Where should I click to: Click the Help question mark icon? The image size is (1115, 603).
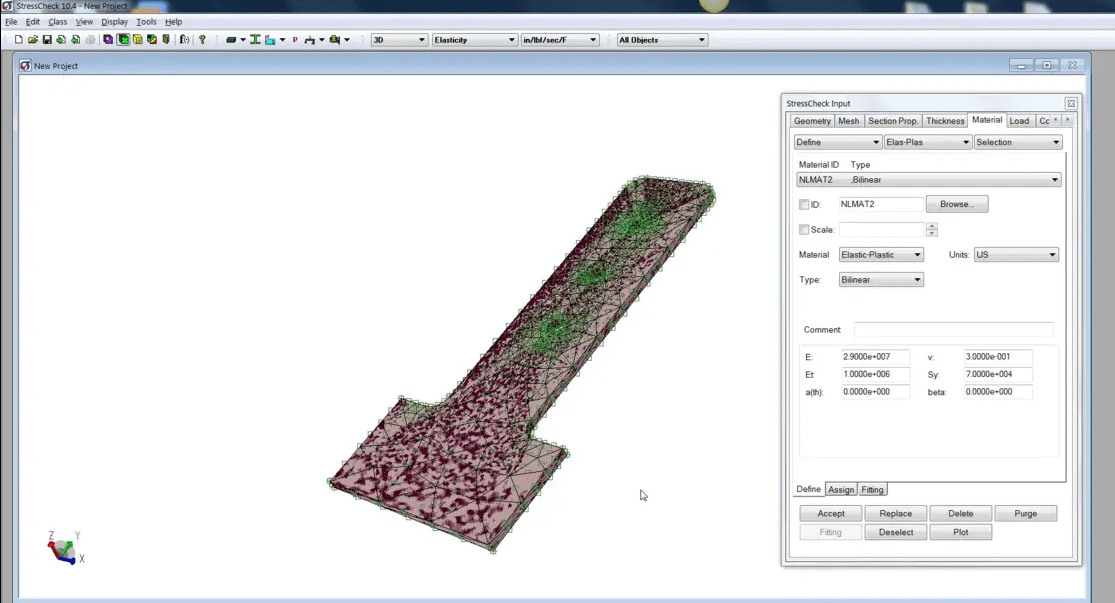tap(202, 39)
